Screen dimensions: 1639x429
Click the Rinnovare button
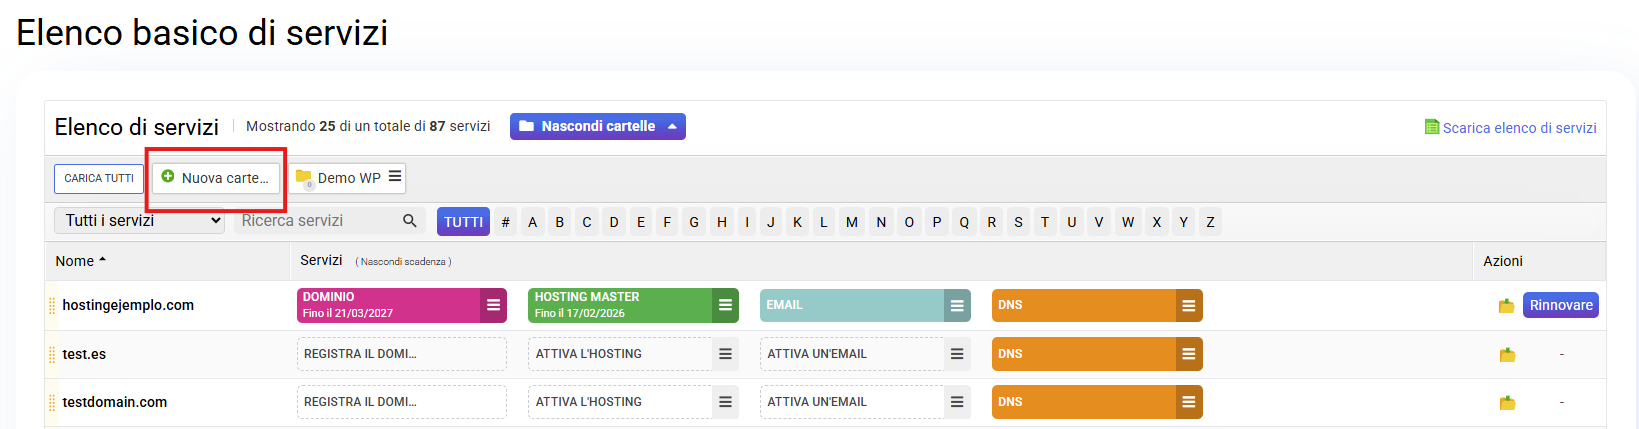click(x=1560, y=305)
